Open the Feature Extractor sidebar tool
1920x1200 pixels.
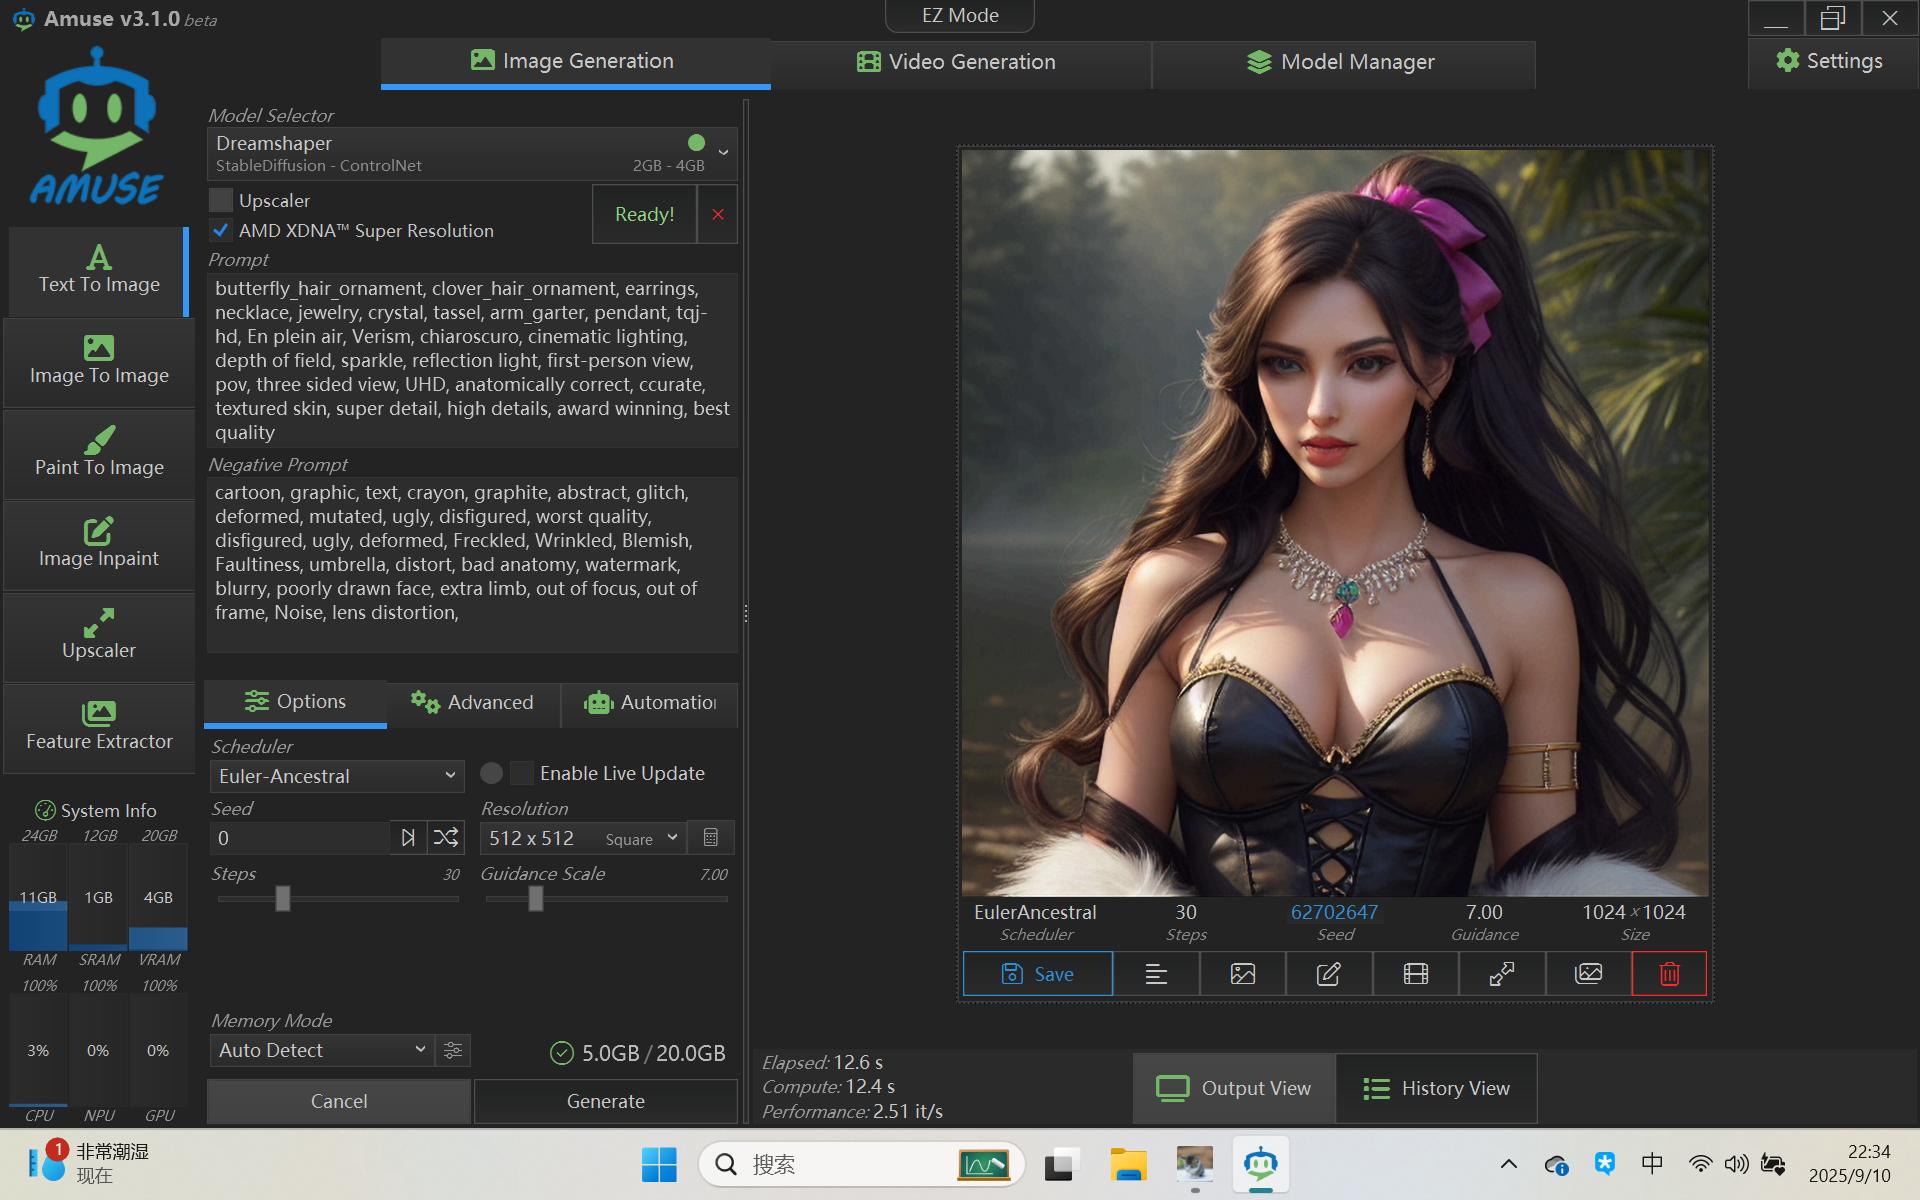point(99,727)
